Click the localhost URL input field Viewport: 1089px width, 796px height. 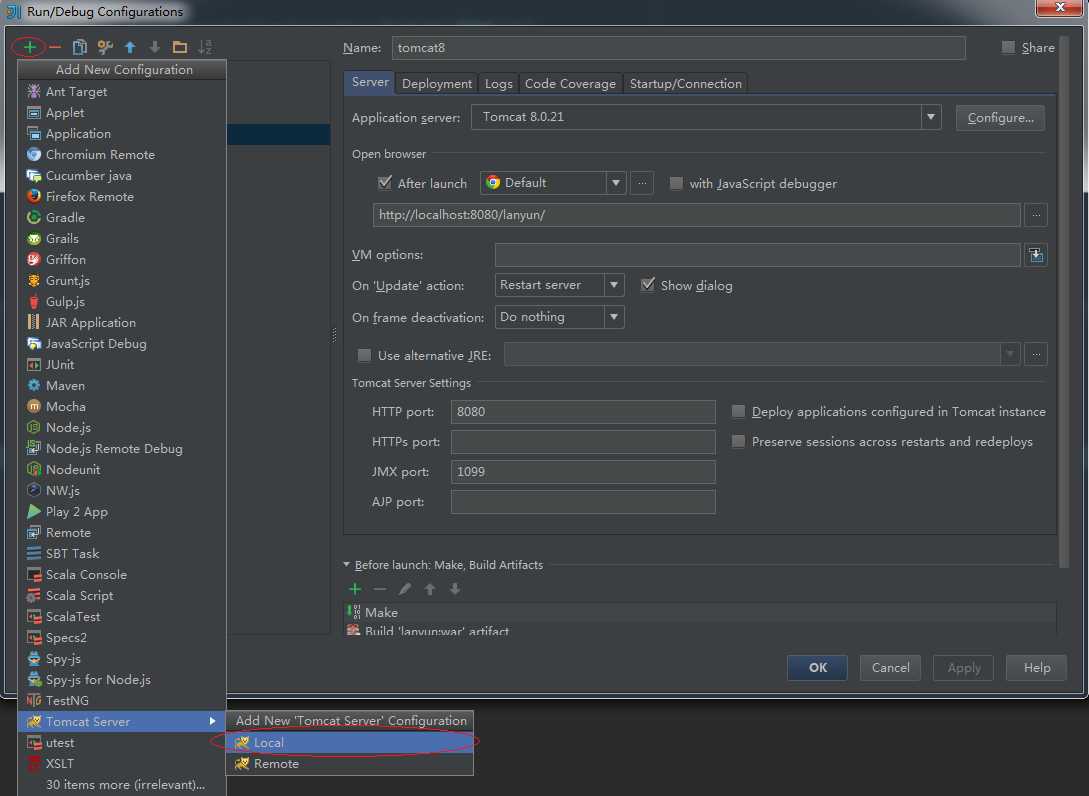pyautogui.click(x=697, y=215)
